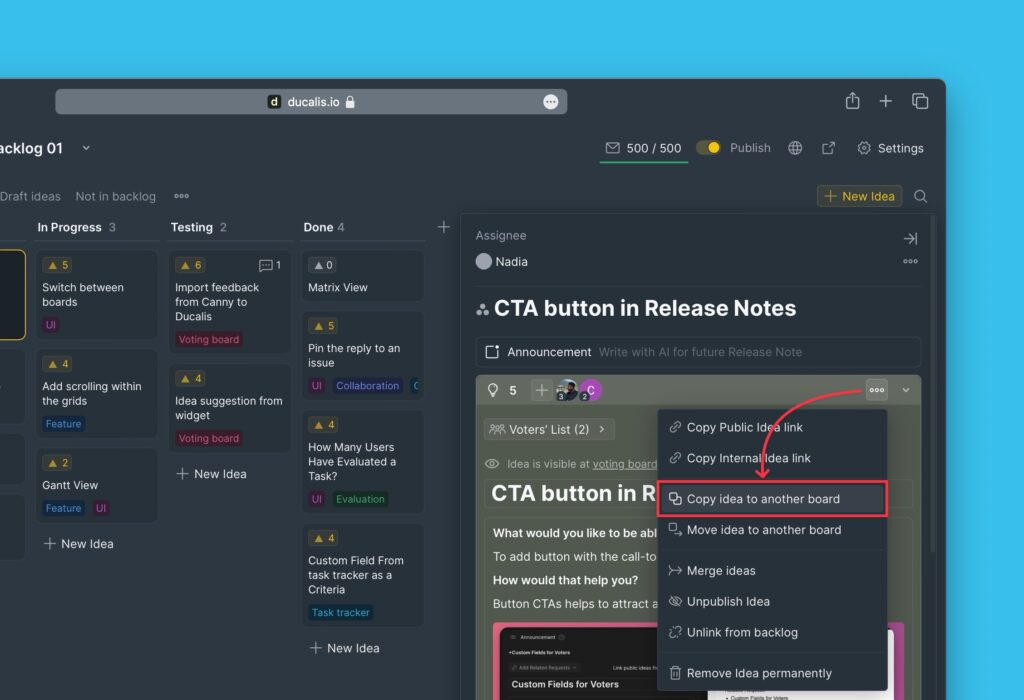Click the three-dots menu on idea card
The height and width of the screenshot is (700, 1024).
coord(876,390)
